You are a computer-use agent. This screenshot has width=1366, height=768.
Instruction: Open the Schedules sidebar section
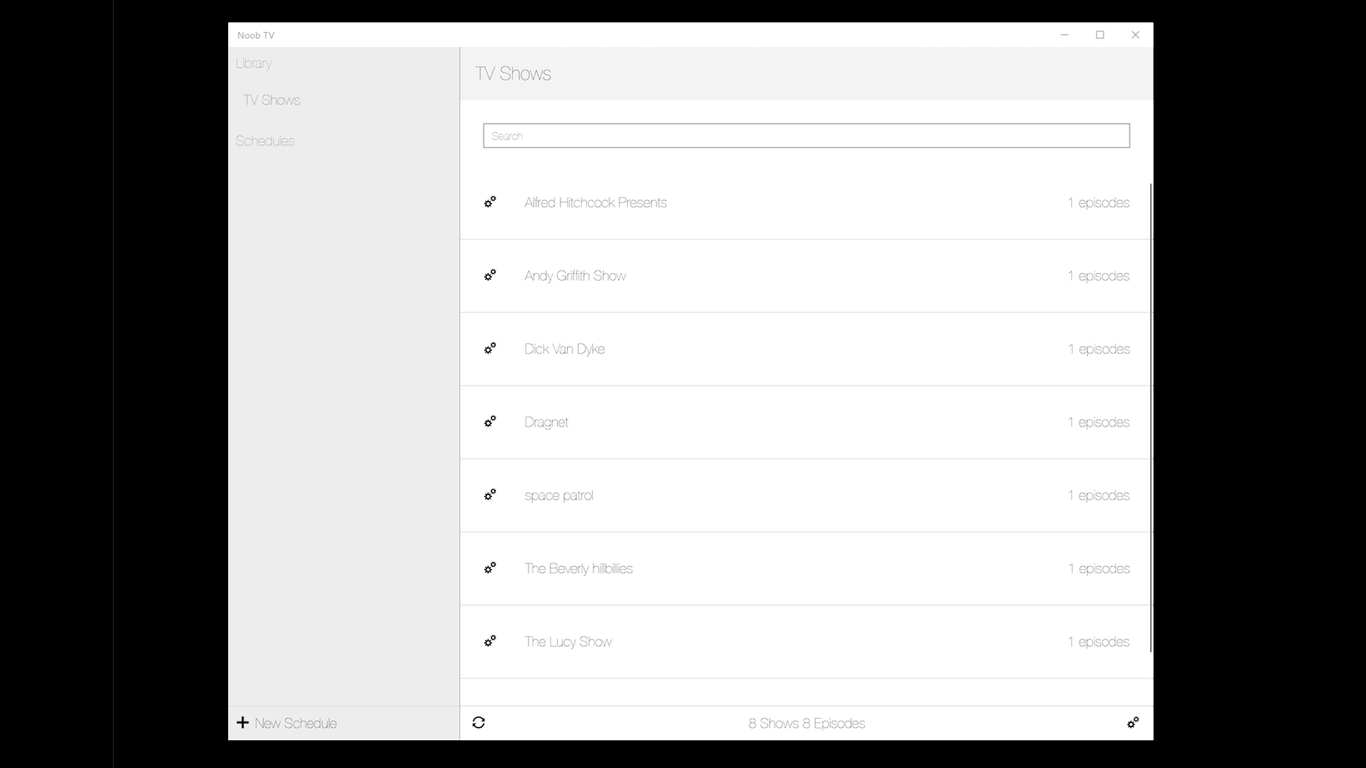tap(265, 141)
